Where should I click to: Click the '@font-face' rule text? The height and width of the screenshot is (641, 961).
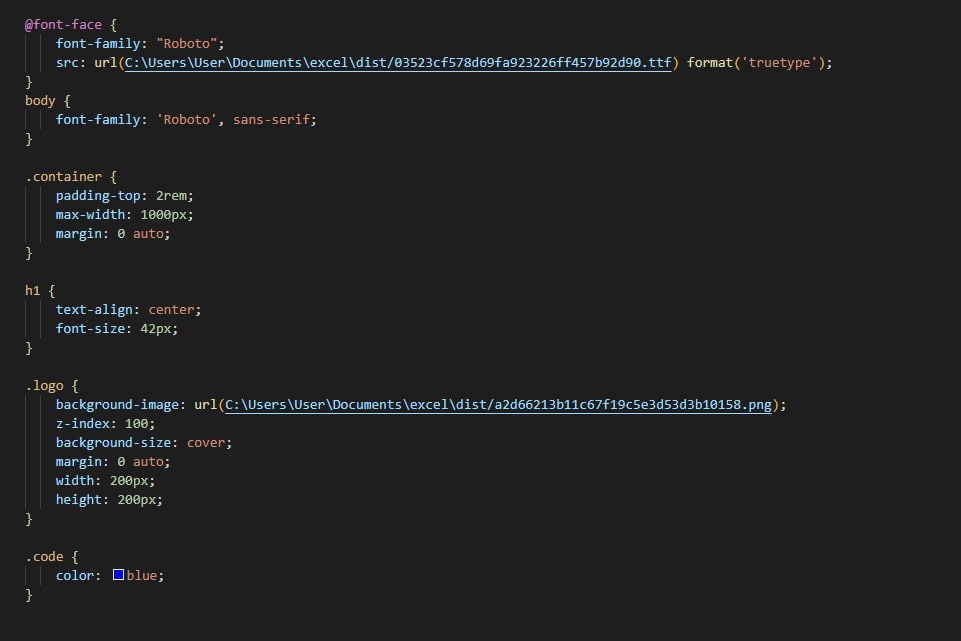click(63, 25)
